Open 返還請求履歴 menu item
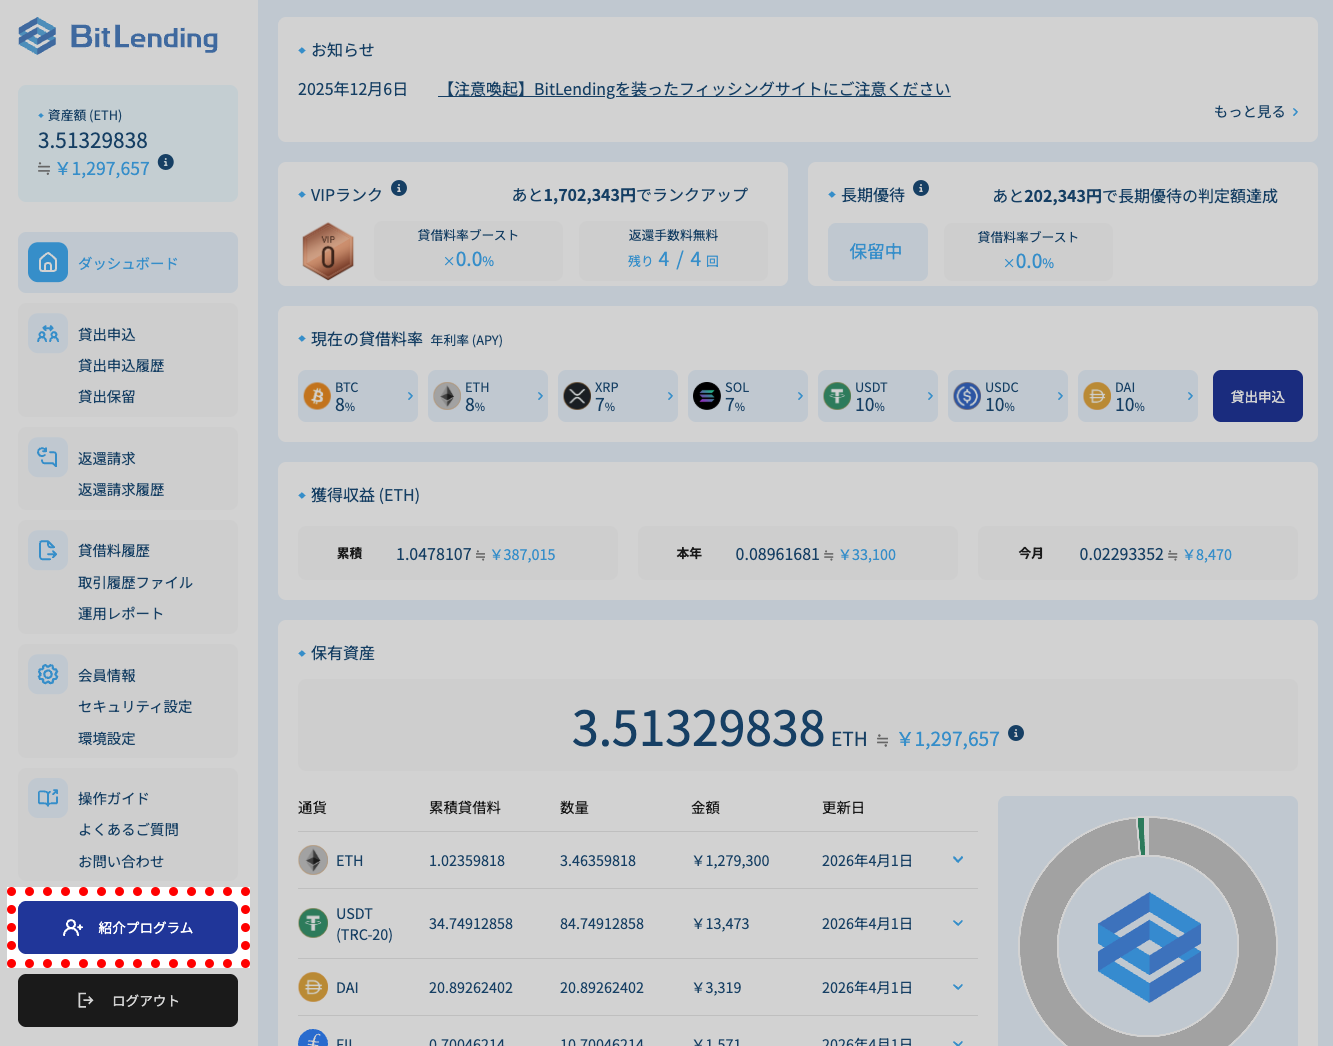The image size is (1333, 1046). [x=121, y=490]
